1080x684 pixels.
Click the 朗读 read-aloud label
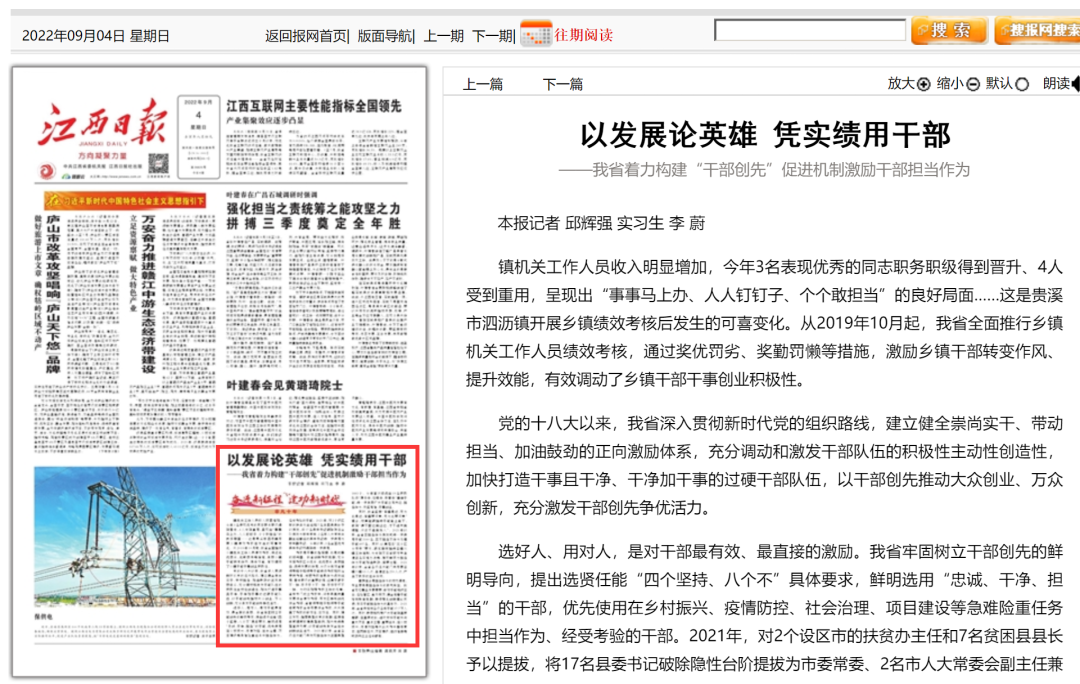(x=1056, y=83)
